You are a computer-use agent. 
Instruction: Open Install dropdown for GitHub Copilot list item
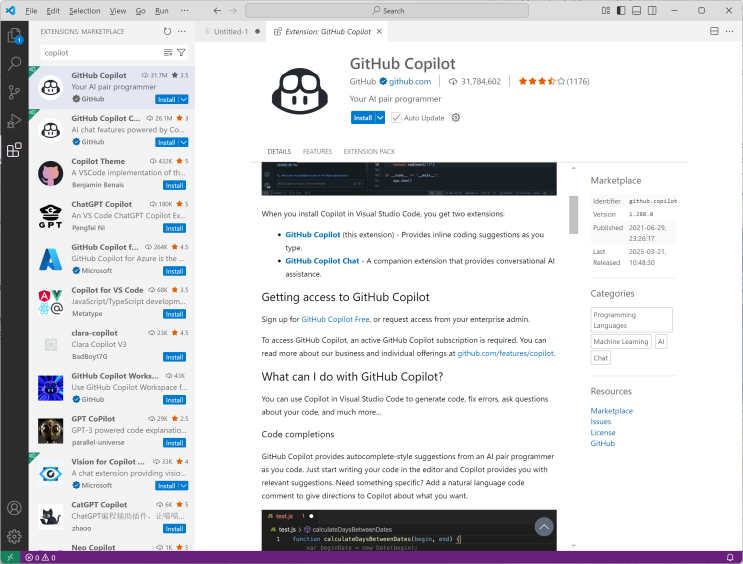(184, 100)
